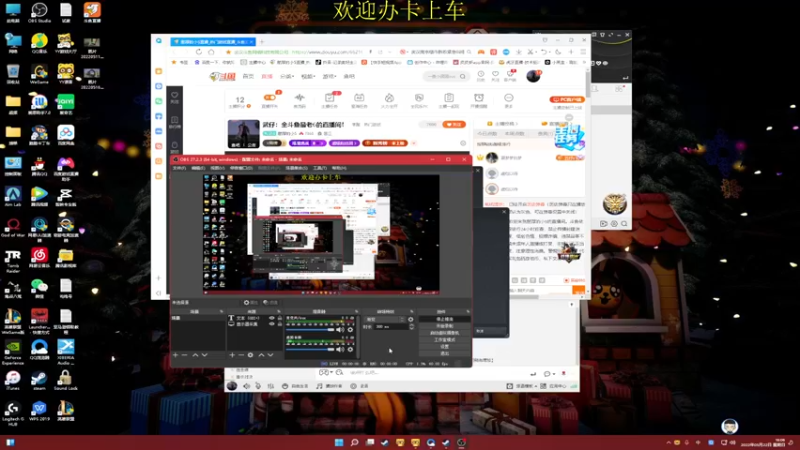Adjust the first audio channel volume slider in OBS
800x450 pixels.
[x=310, y=330]
